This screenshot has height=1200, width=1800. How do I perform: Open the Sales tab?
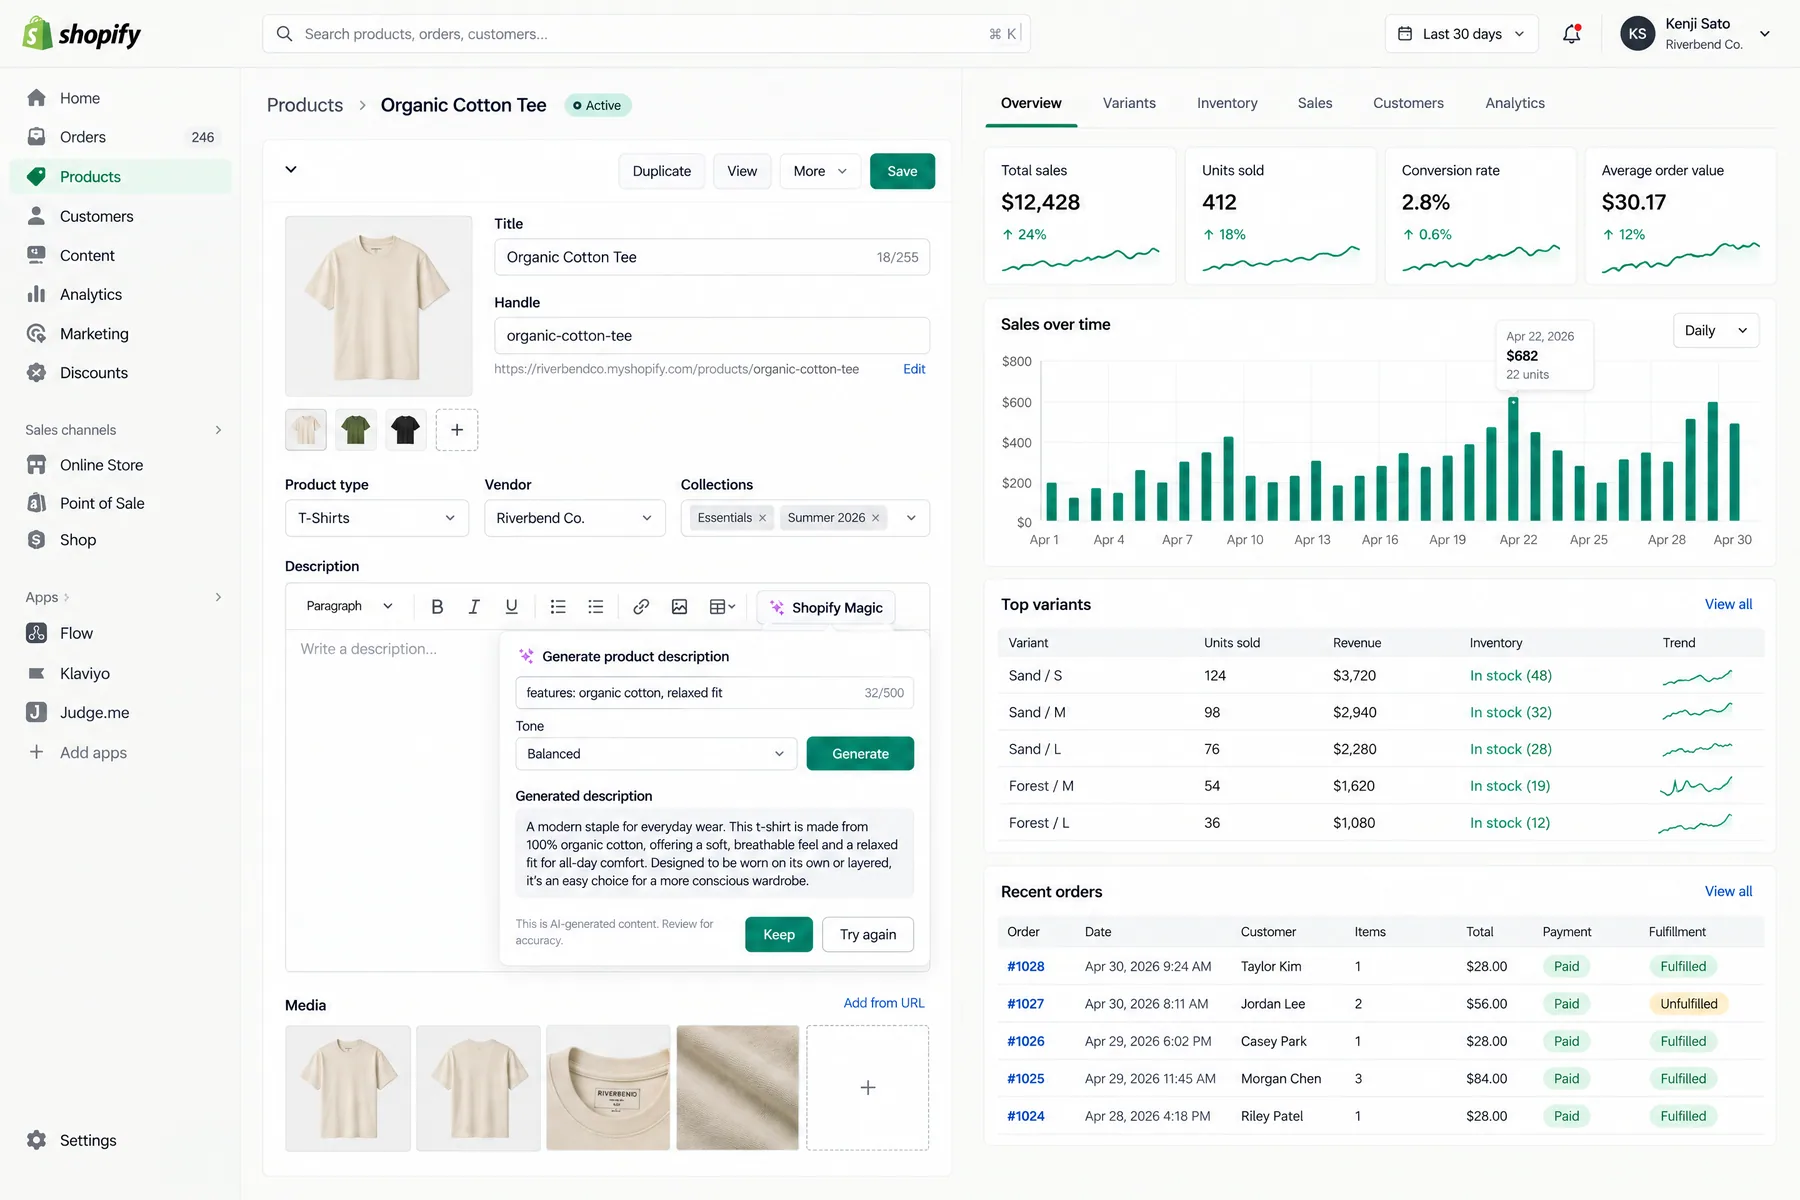coord(1315,103)
